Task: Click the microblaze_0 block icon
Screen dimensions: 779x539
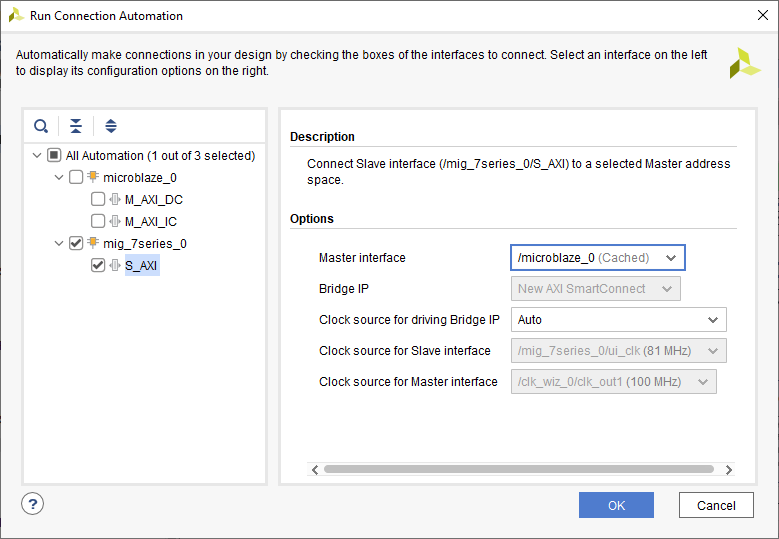Action: click(x=93, y=177)
